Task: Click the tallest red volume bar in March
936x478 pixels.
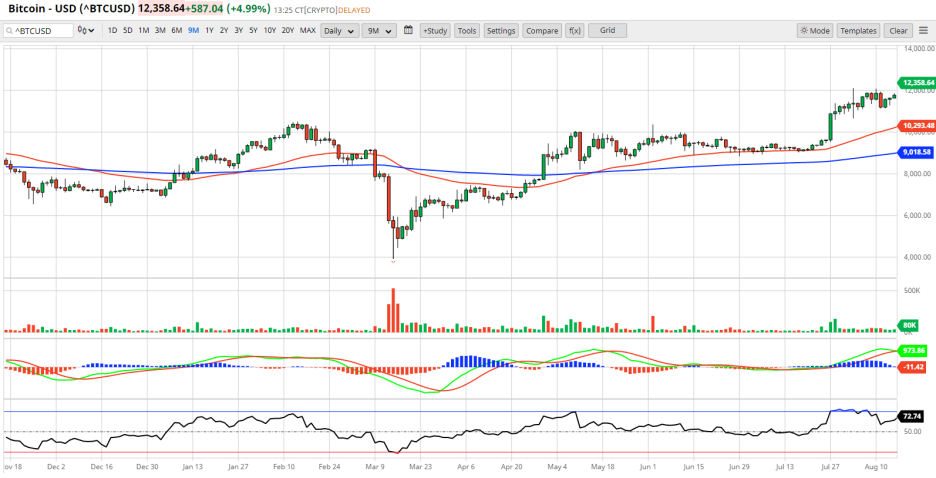Action: coord(393,310)
